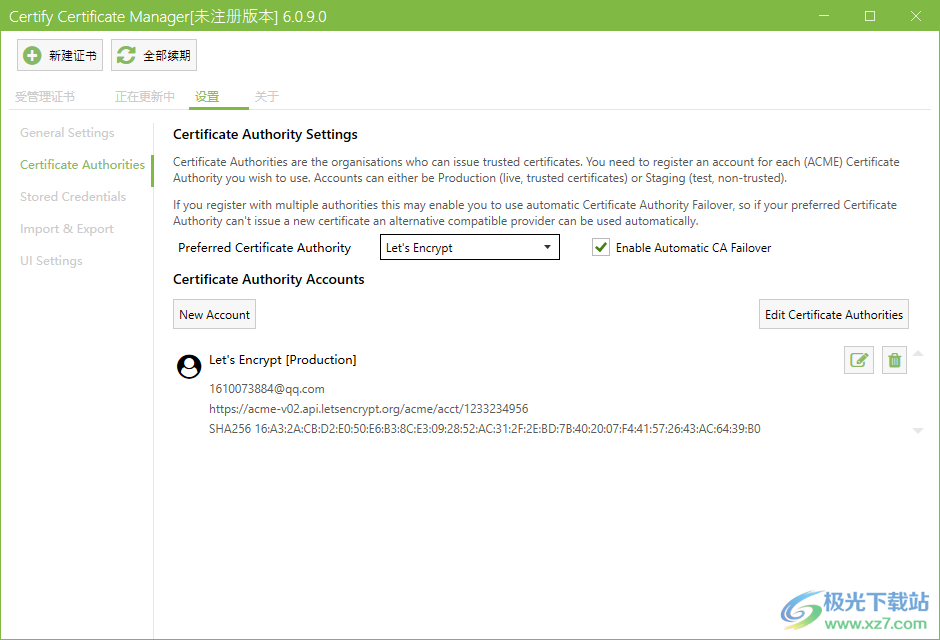This screenshot has width=940, height=640.
Task: Delete the Let's Encrypt account trash icon
Action: point(894,360)
